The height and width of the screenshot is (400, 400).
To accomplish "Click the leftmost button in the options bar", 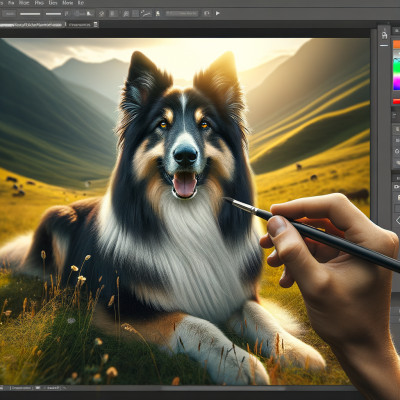I will click(x=10, y=14).
